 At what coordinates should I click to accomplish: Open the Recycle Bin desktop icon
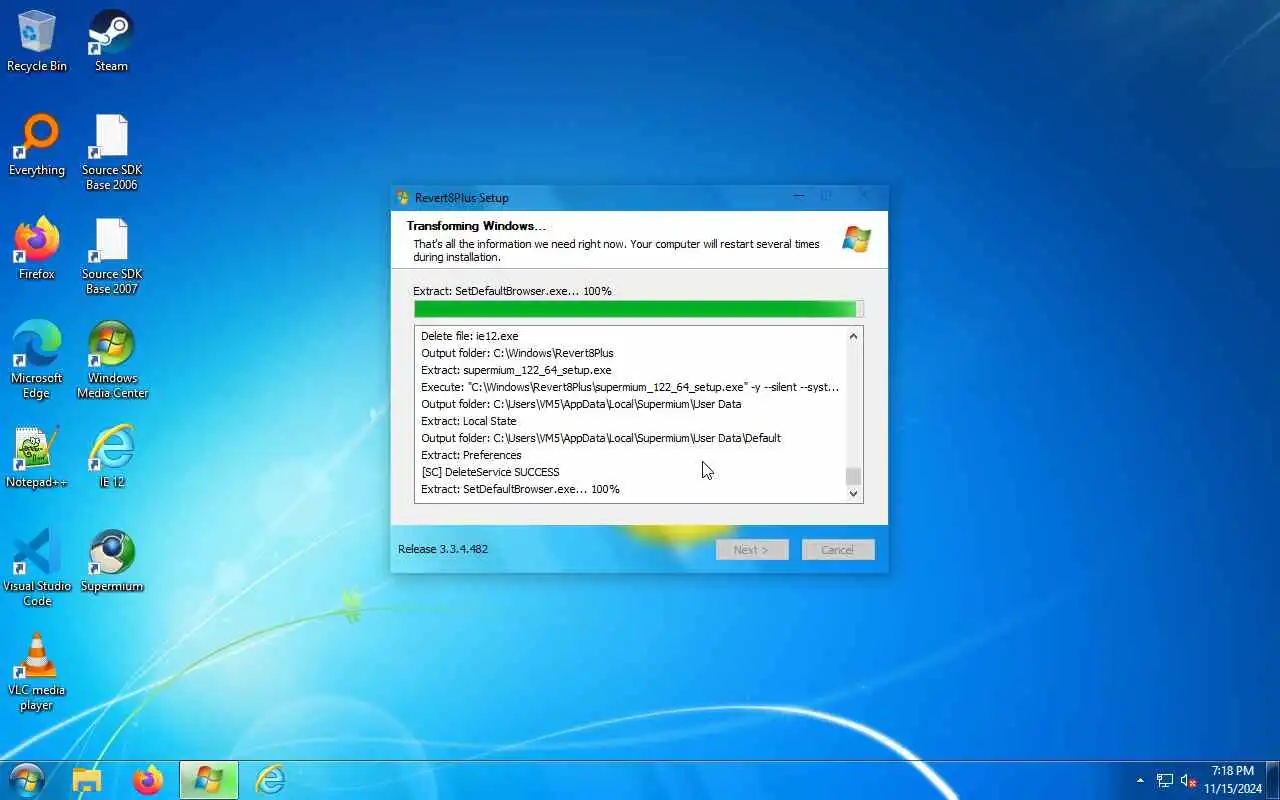tap(37, 42)
